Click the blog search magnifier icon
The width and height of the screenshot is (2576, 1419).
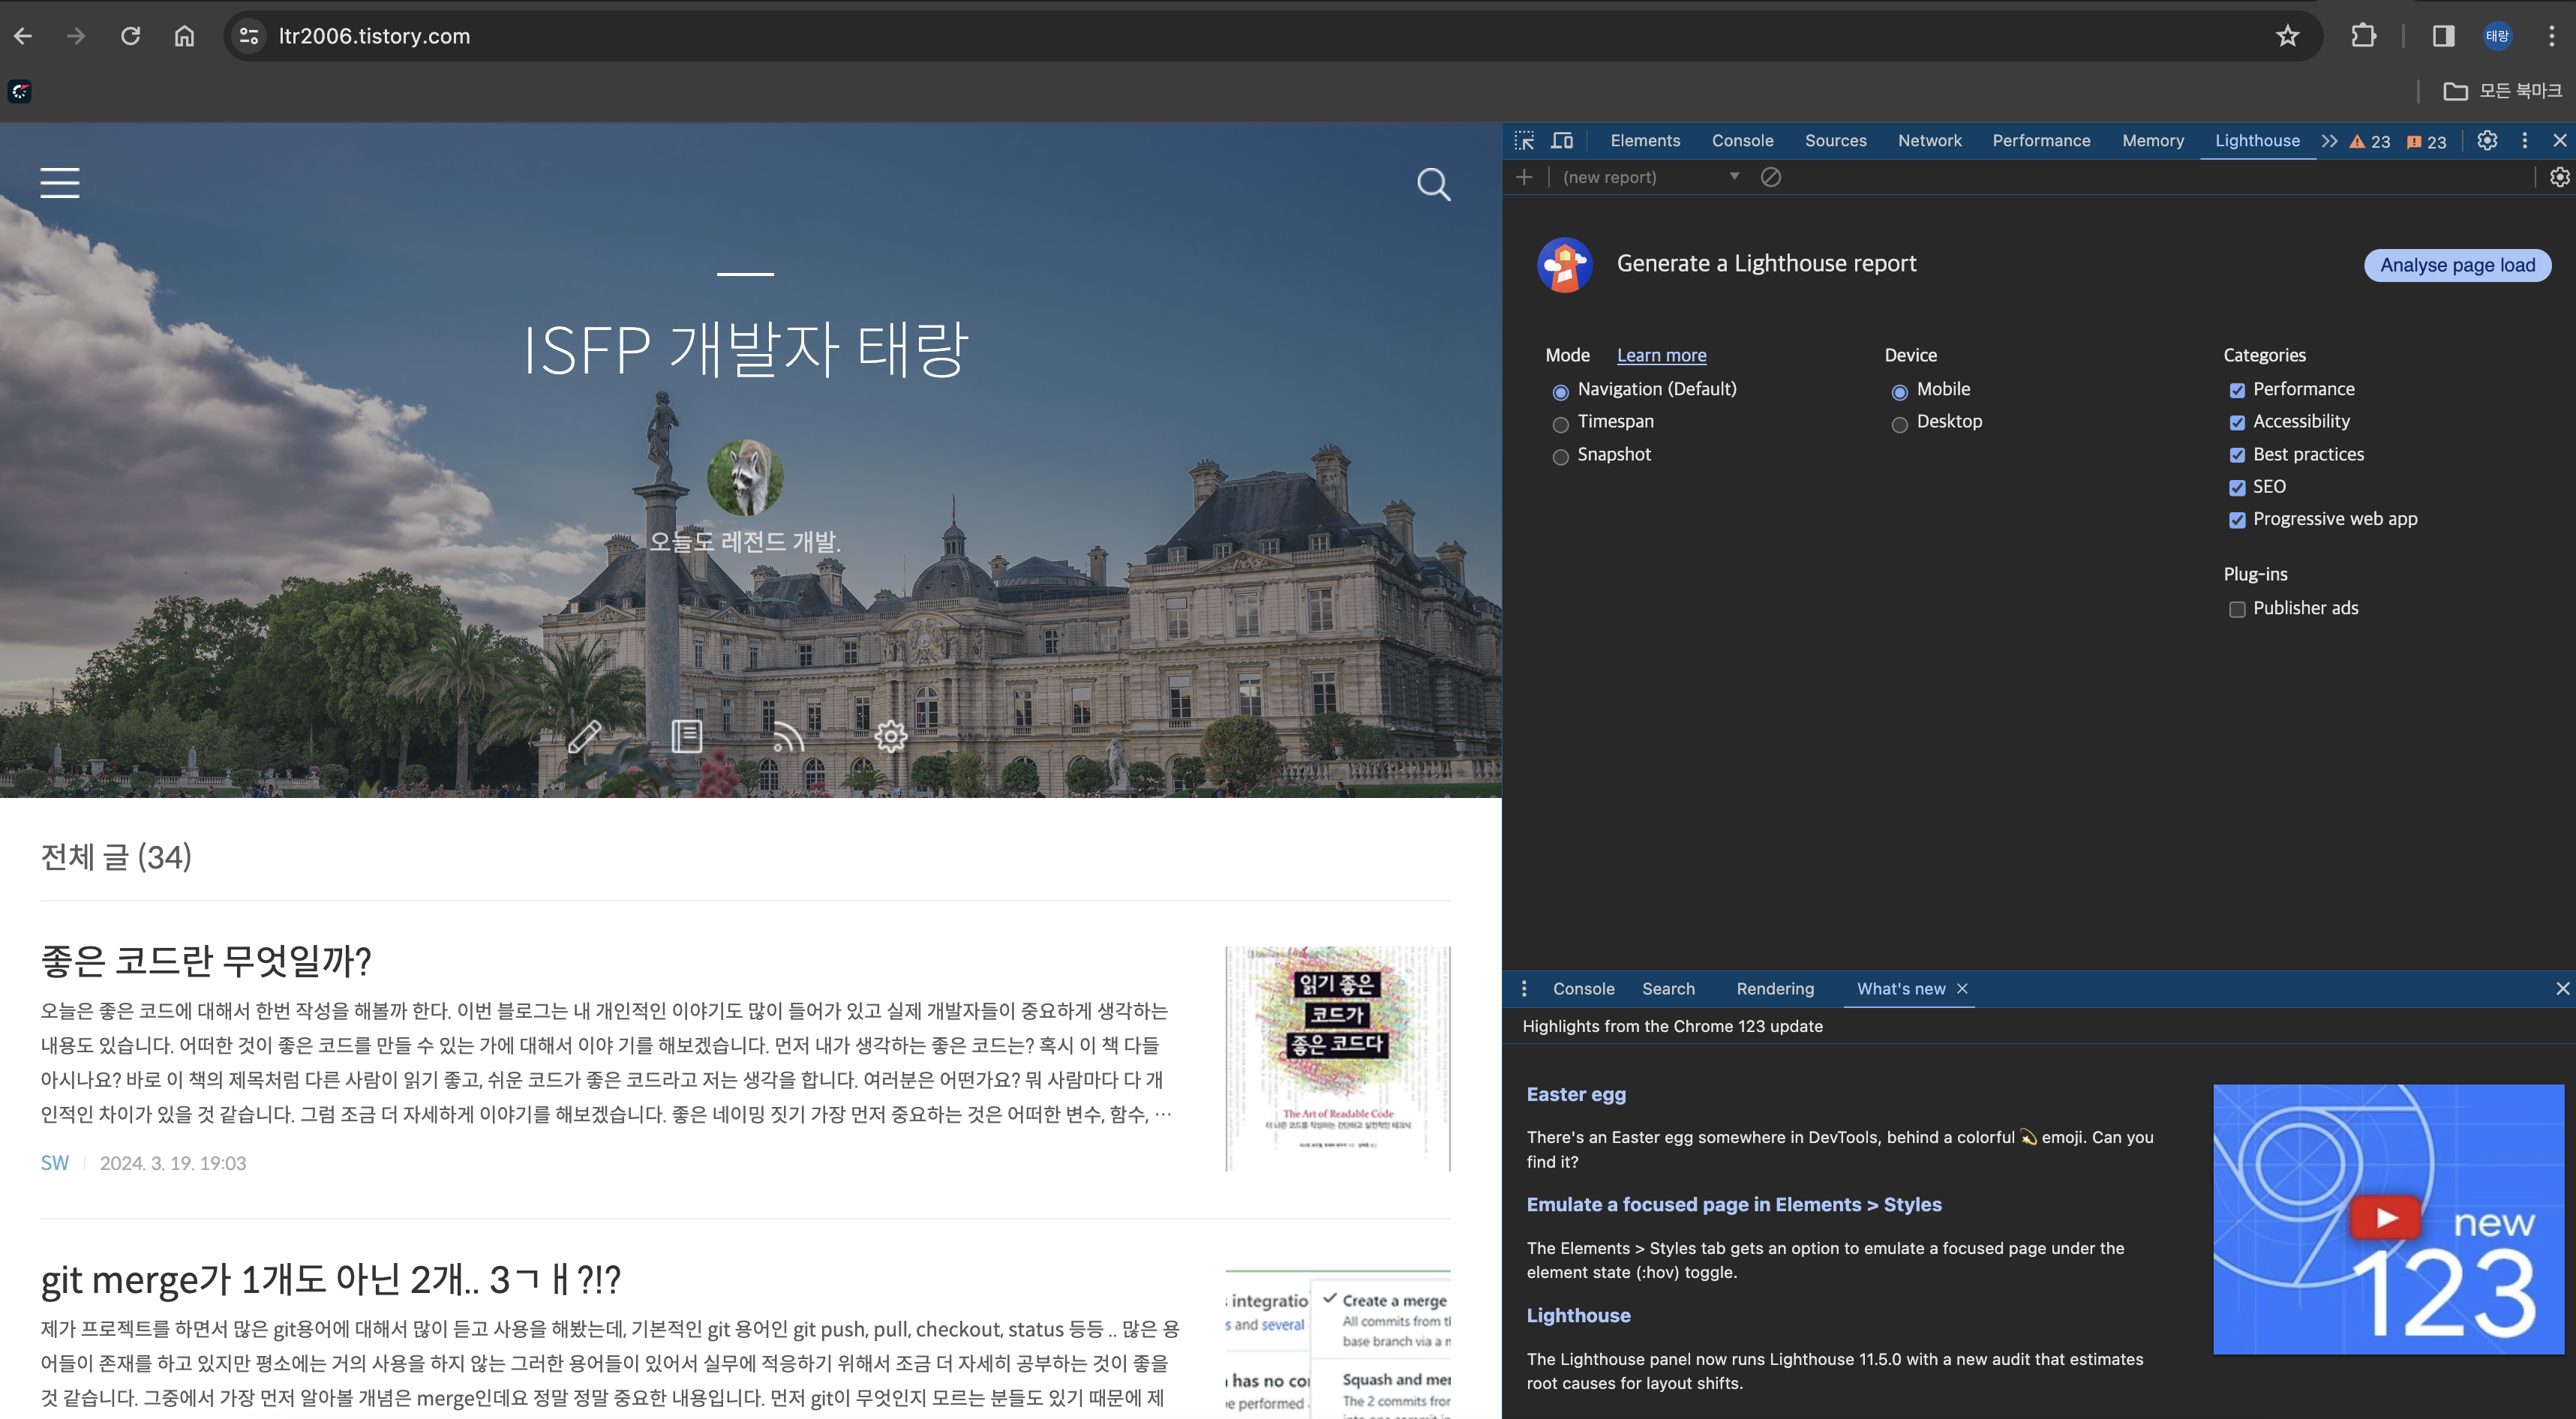click(1433, 184)
